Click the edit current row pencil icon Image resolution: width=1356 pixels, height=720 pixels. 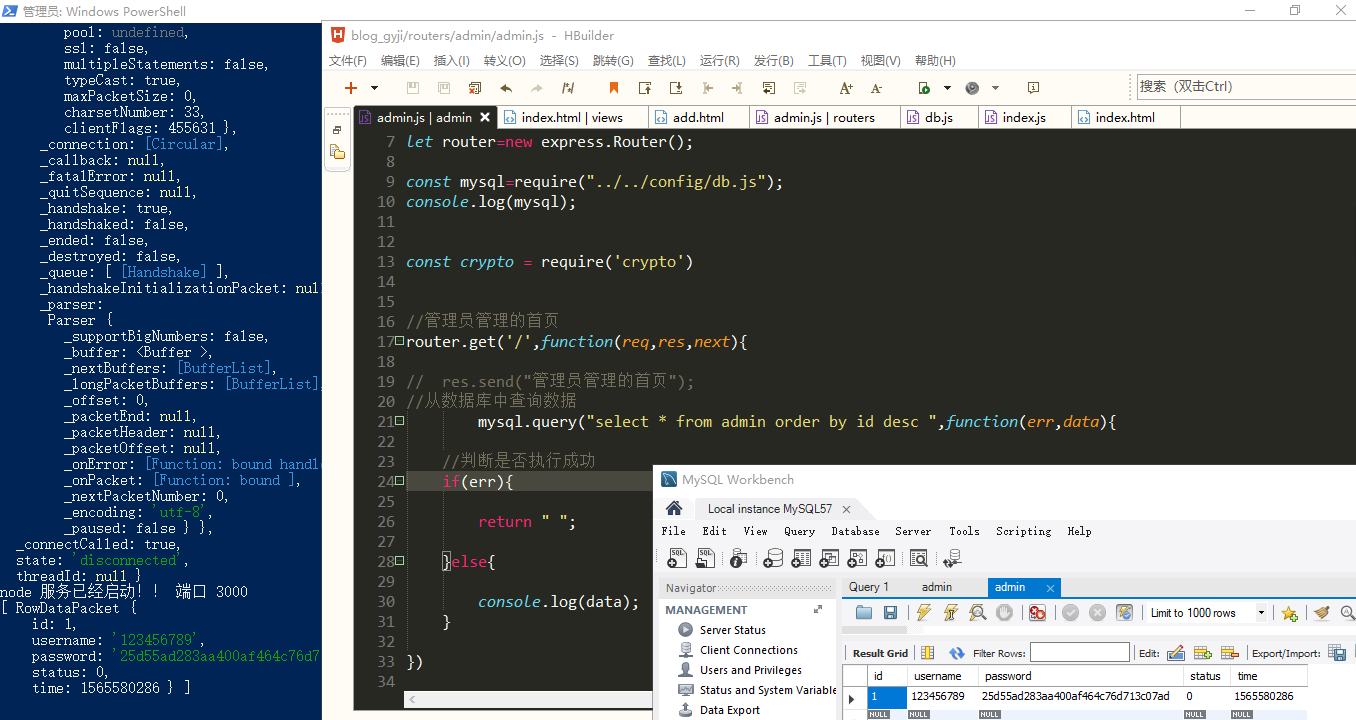click(1176, 653)
